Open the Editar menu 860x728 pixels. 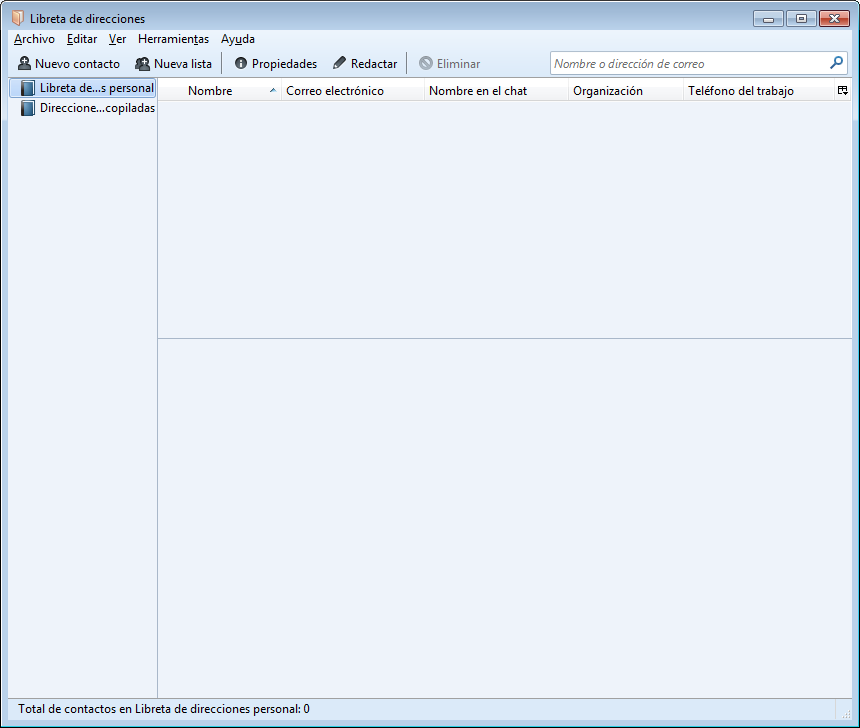pos(82,39)
